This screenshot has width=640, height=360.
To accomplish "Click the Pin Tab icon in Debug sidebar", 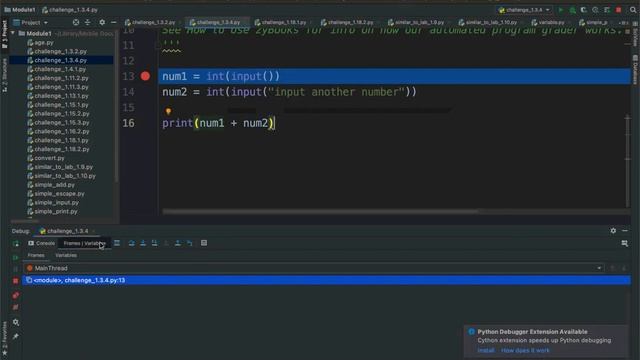I will (x=16, y=336).
